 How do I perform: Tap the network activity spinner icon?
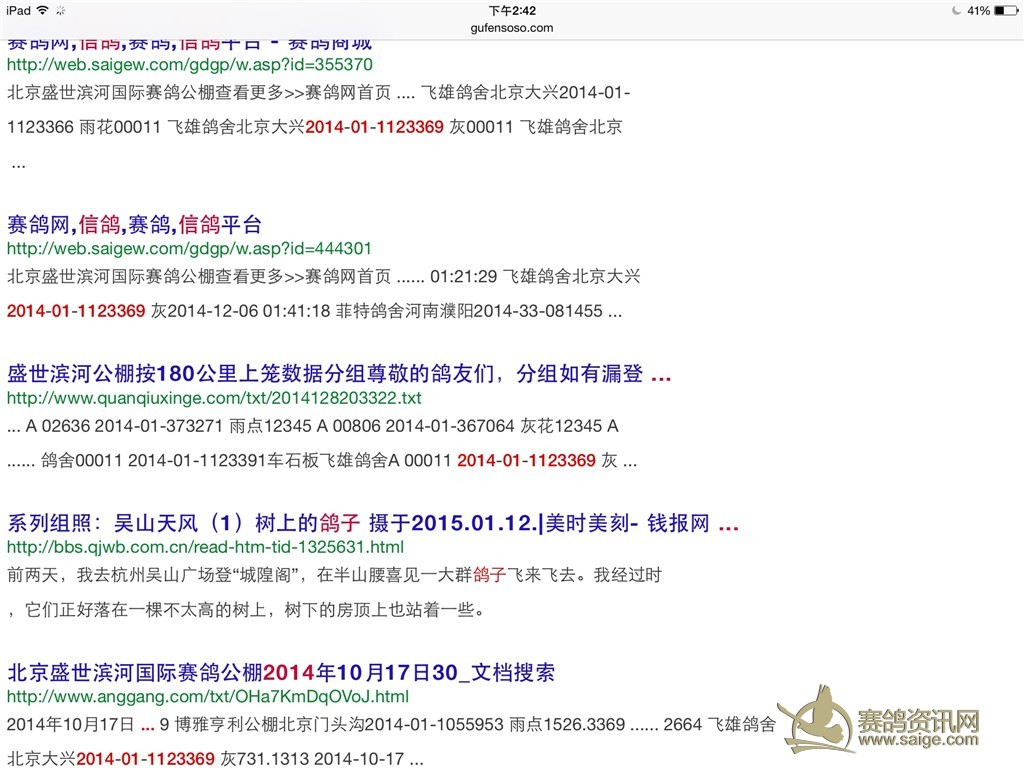coord(58,10)
